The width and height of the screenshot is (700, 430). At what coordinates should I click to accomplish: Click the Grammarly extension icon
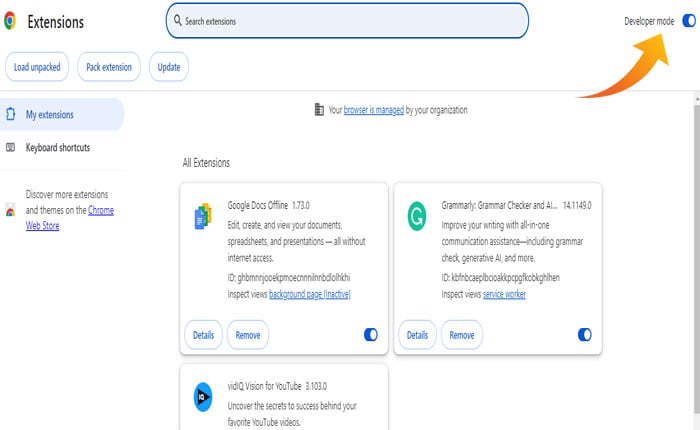tap(416, 216)
